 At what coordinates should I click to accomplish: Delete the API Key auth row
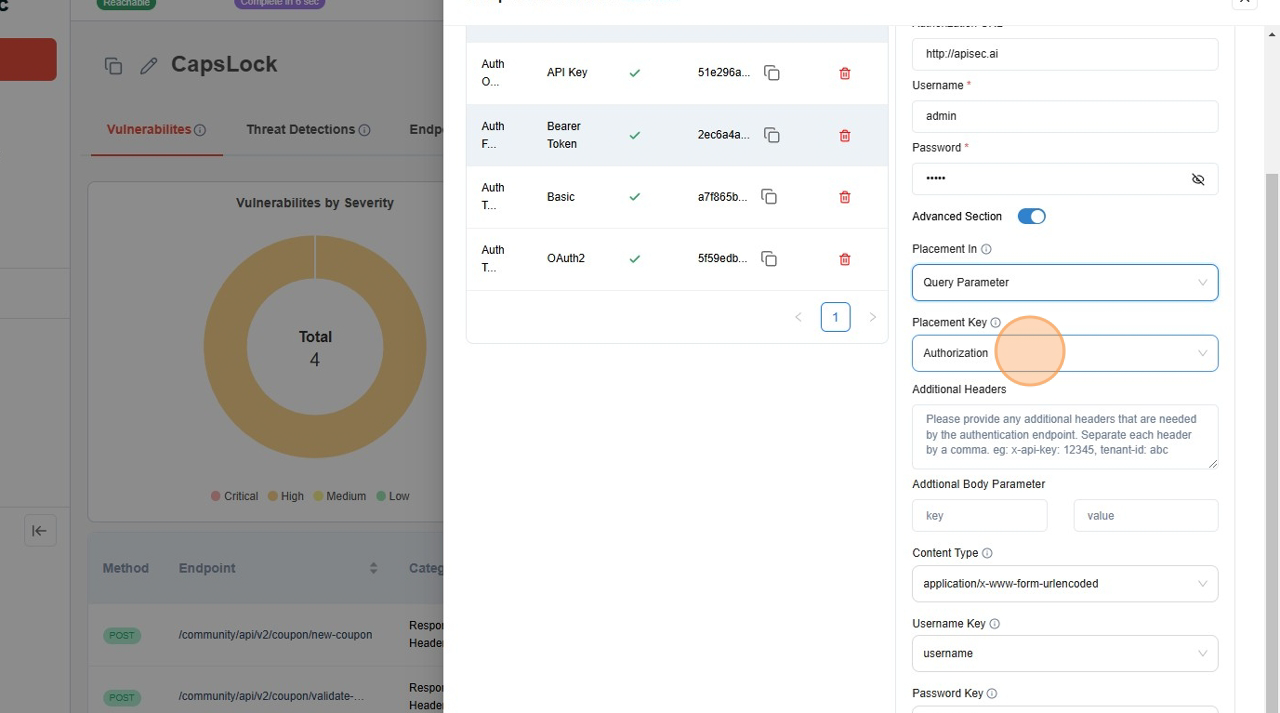click(x=845, y=73)
